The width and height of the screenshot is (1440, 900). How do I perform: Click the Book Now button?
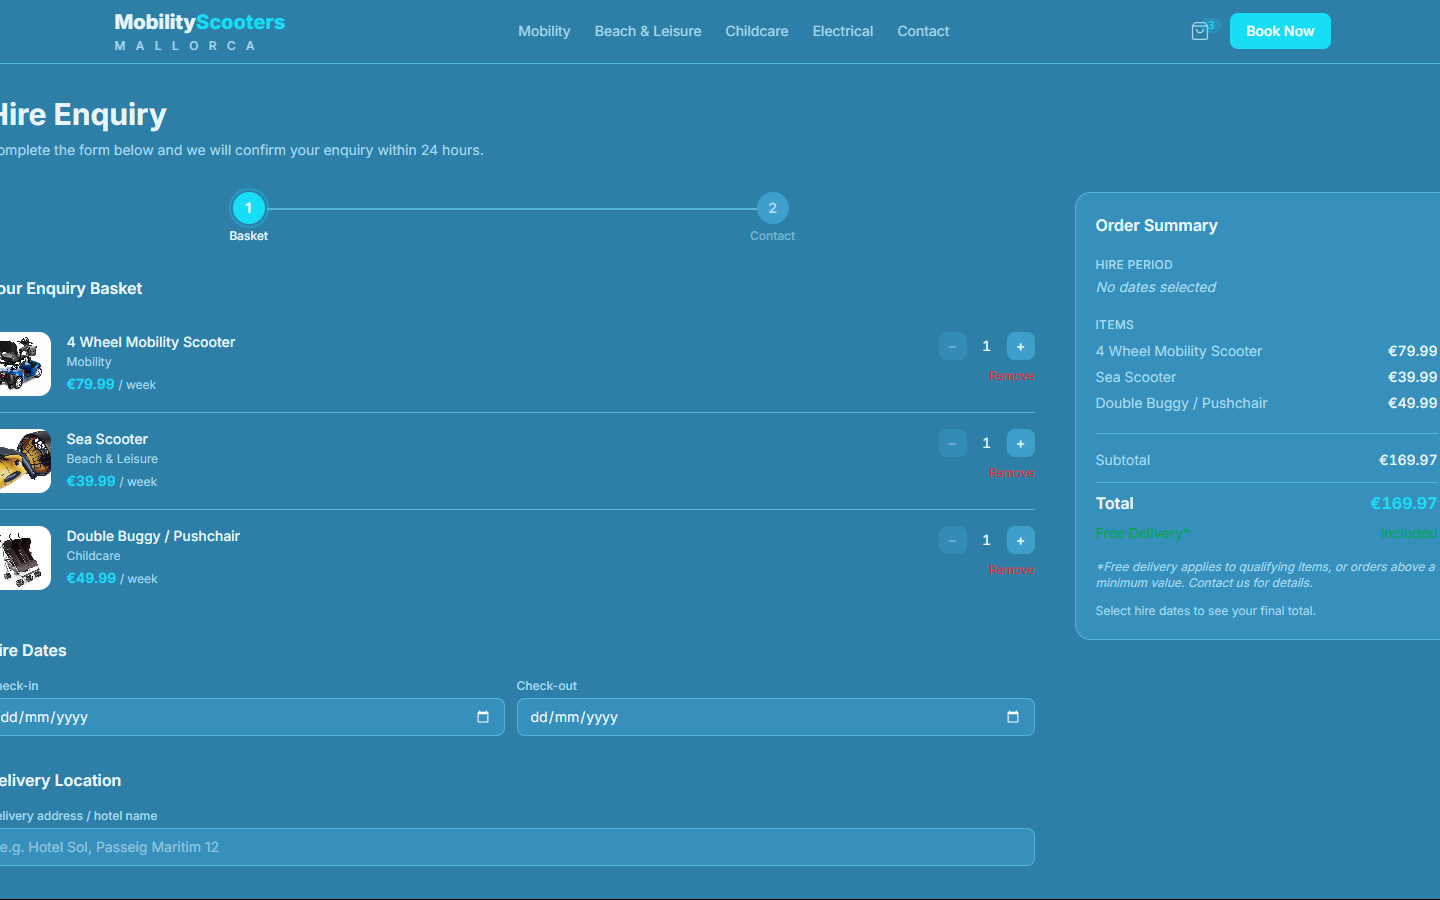tap(1280, 31)
